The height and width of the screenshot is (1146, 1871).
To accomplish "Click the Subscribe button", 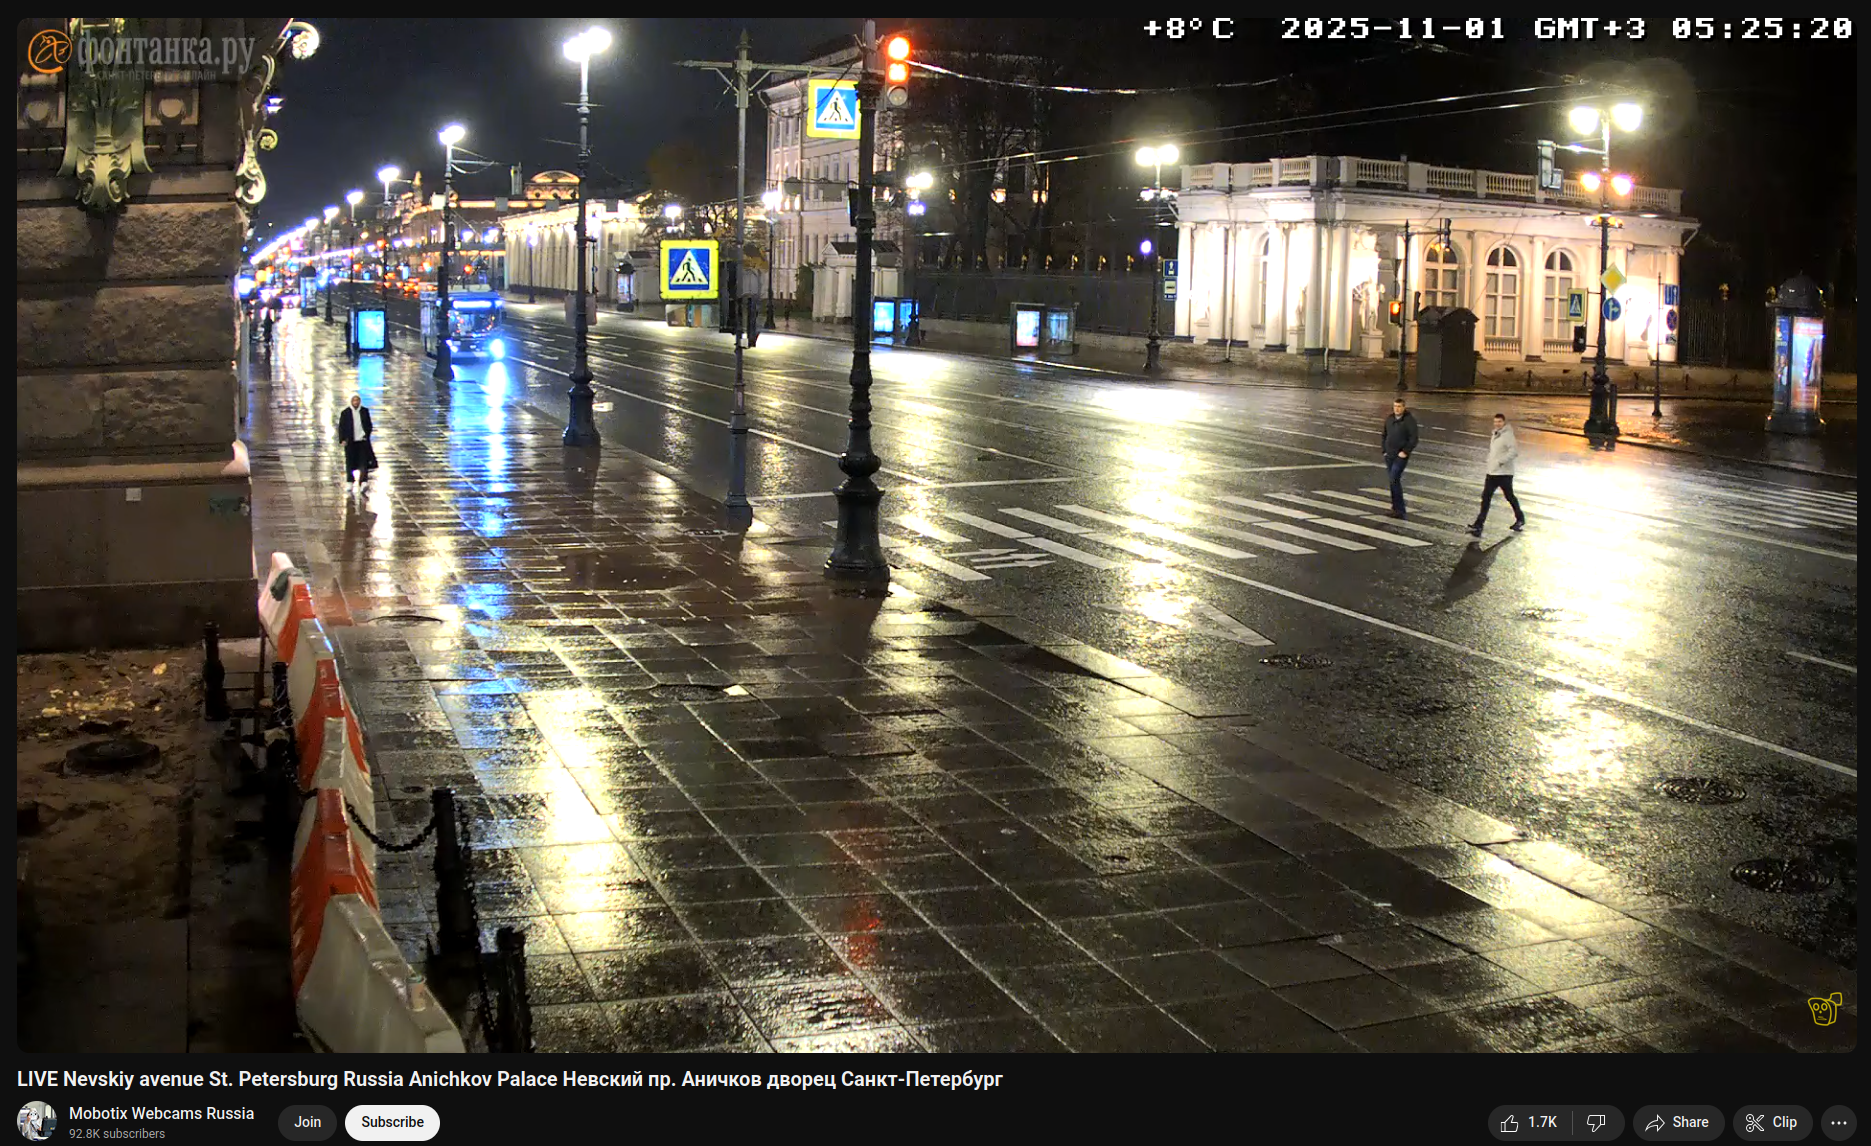I will tap(392, 1122).
